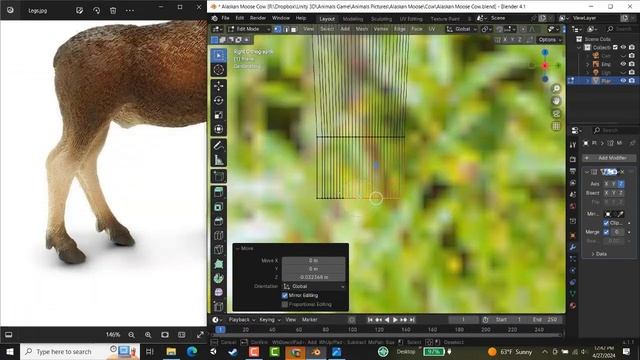The image size is (640, 360).
Task: Select the Move tool in Blender's toolbar
Action: (219, 86)
